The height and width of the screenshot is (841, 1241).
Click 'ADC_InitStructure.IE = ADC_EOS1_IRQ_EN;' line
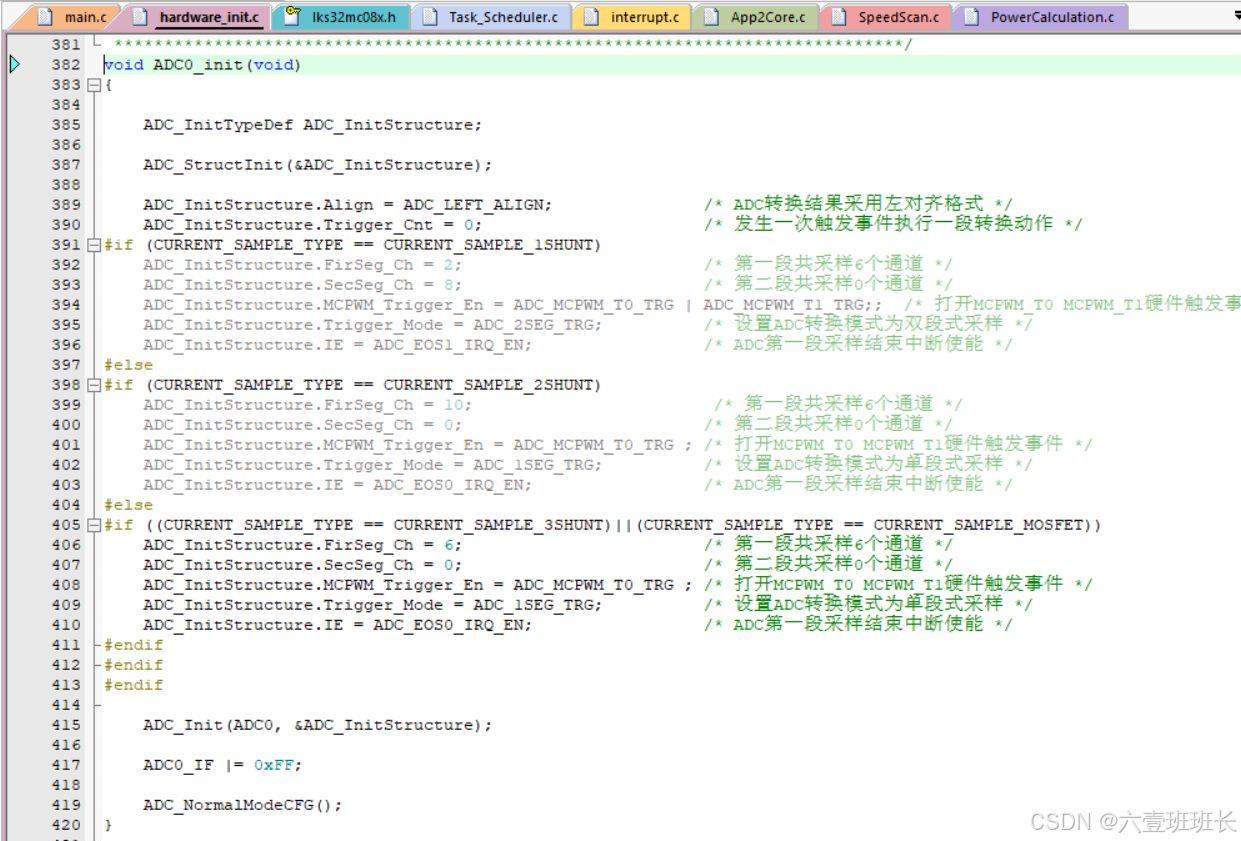pos(337,345)
